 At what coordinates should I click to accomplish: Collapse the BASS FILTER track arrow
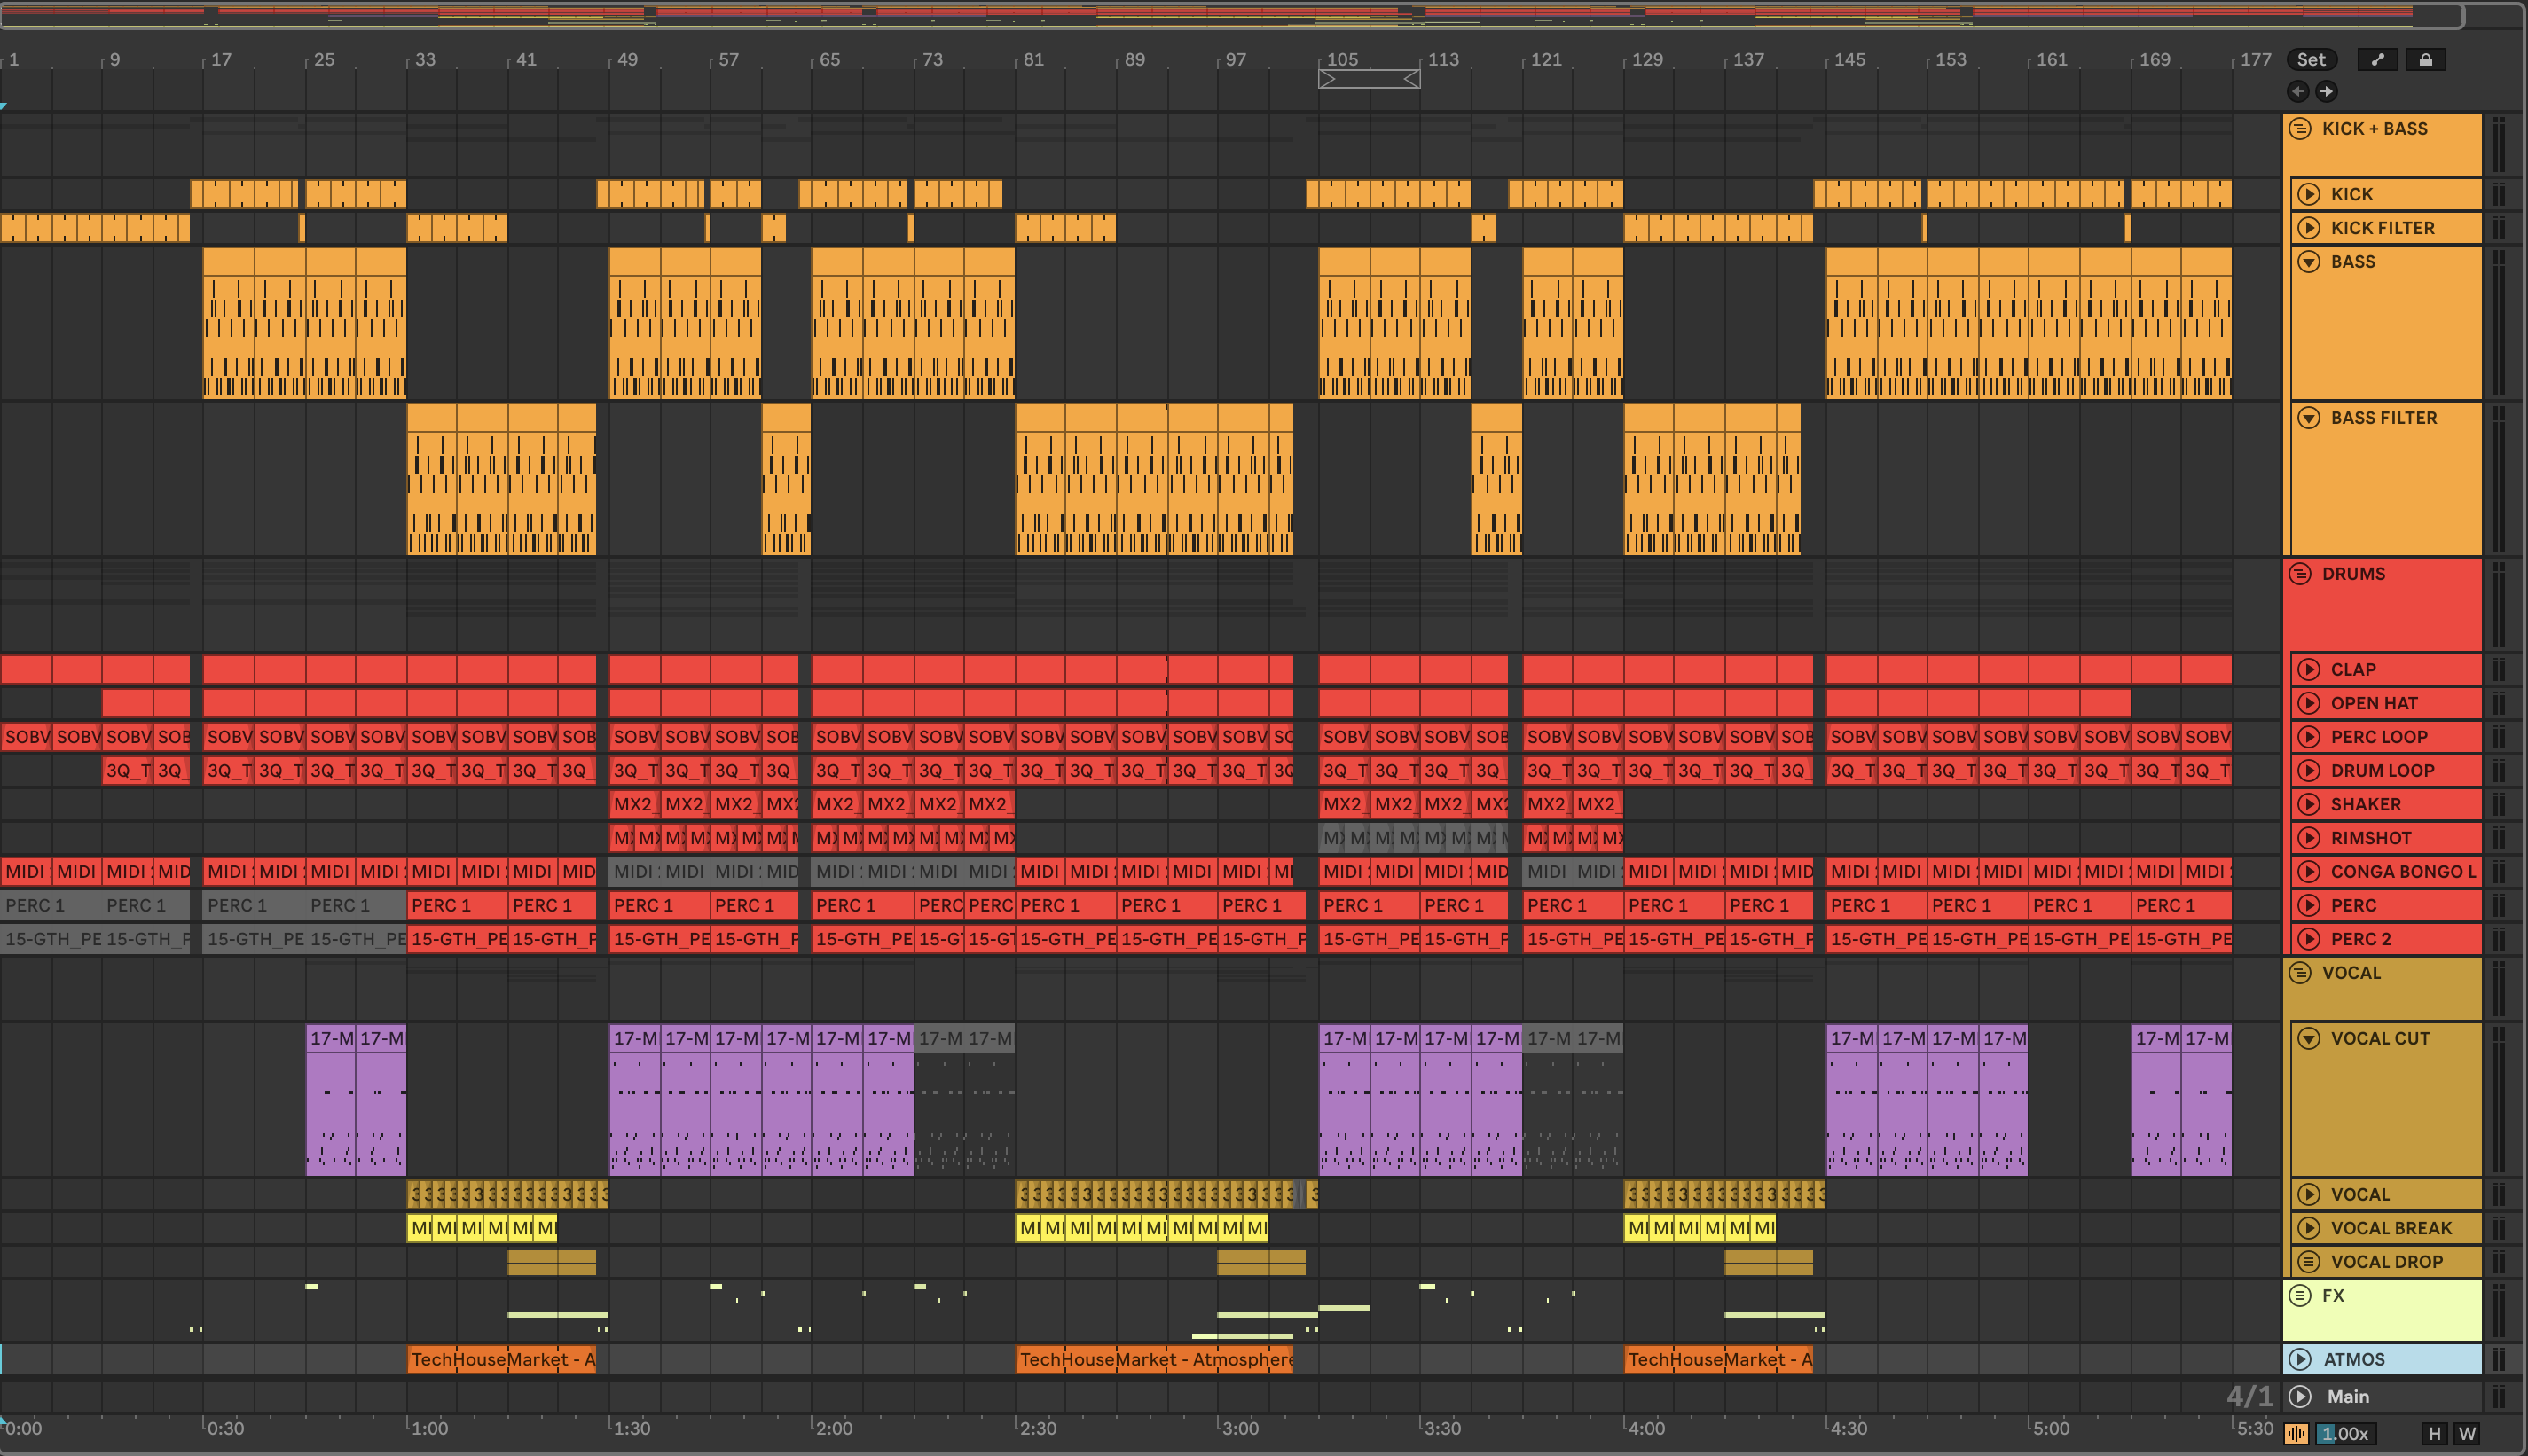[2308, 418]
